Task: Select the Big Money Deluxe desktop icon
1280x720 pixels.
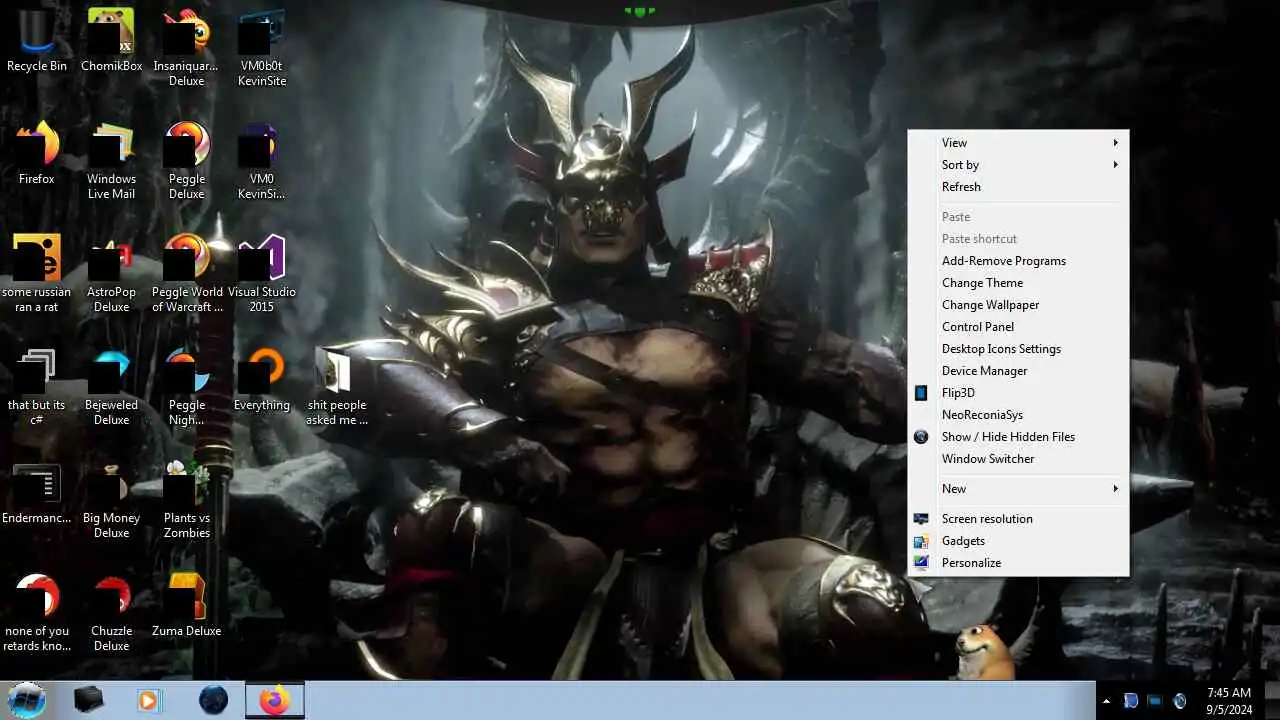Action: tap(111, 499)
